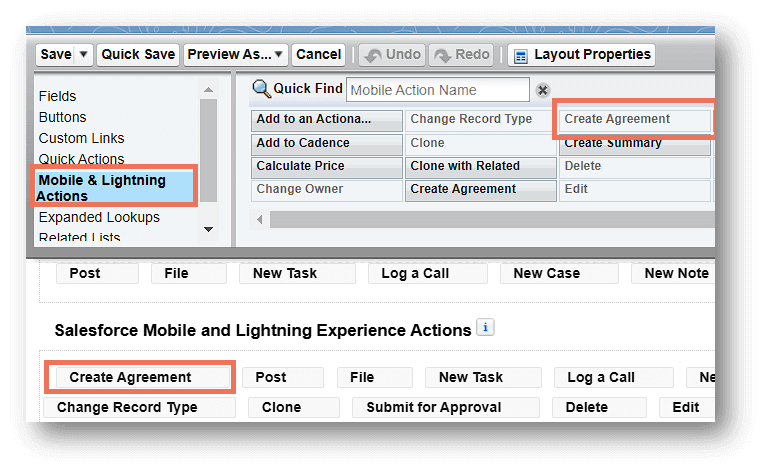Select the Related Lists category
The image size is (767, 474).
(x=79, y=238)
